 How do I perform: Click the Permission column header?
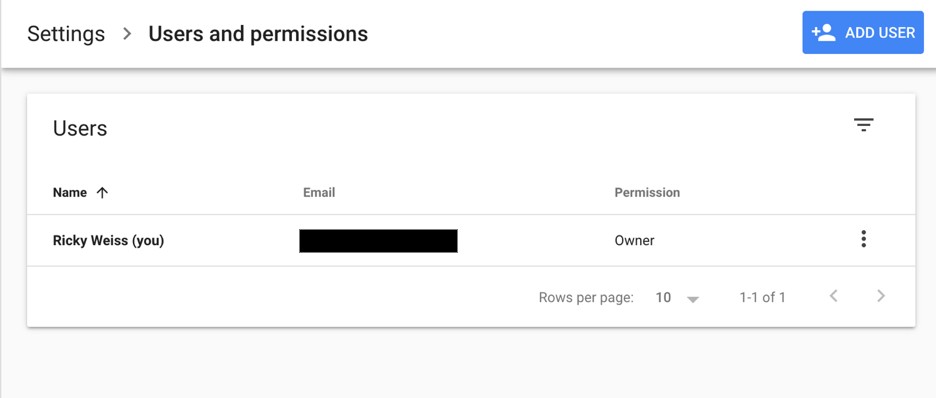tap(647, 193)
